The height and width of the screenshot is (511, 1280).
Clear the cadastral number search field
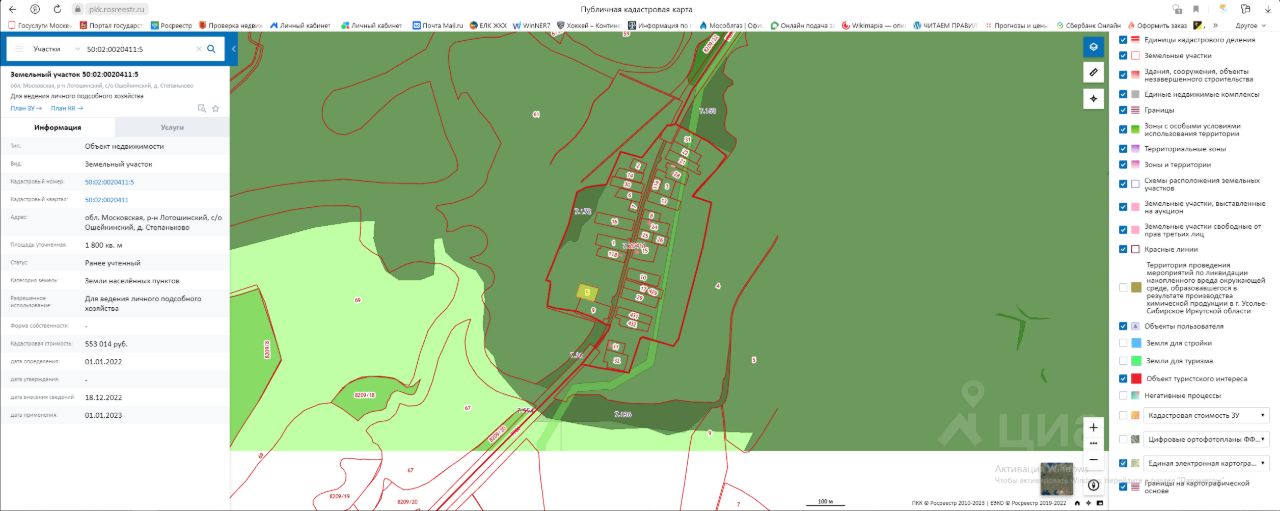click(x=197, y=48)
